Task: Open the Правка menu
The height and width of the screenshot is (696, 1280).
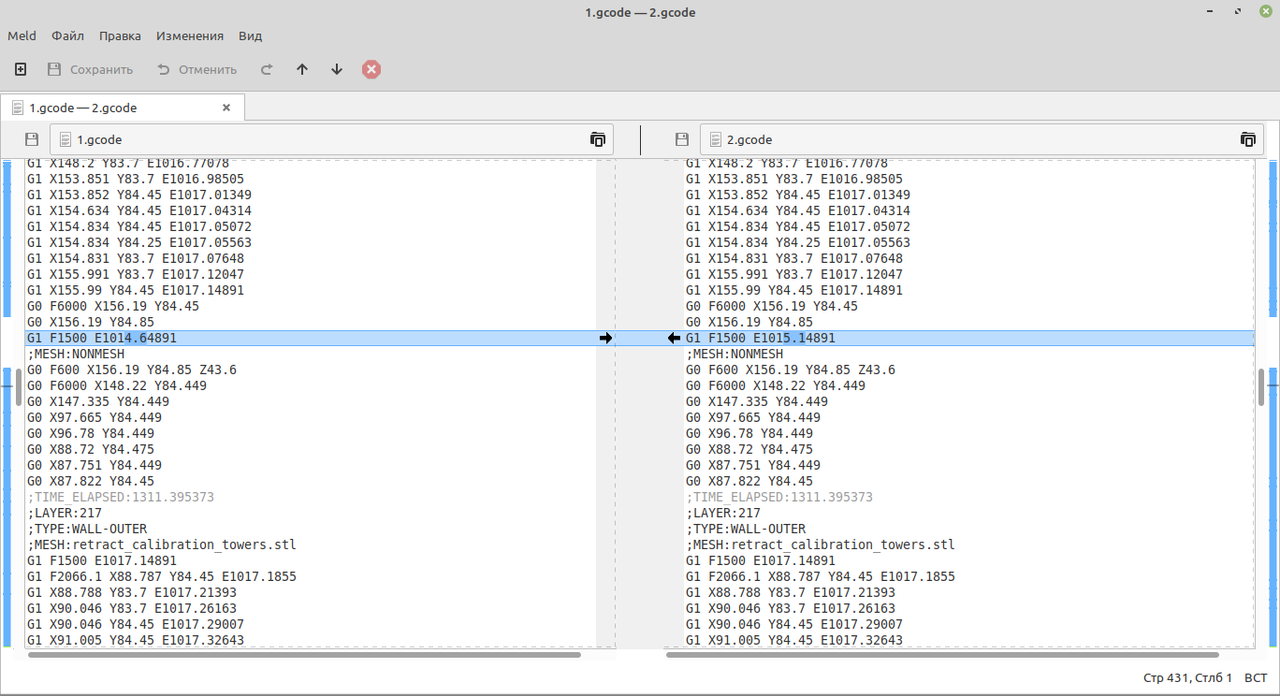Action: 120,35
